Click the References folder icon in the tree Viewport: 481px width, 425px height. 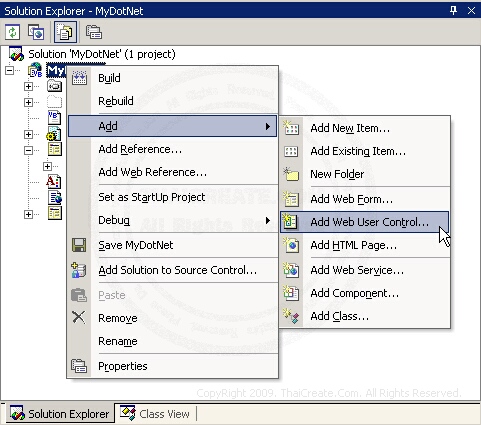[54, 86]
